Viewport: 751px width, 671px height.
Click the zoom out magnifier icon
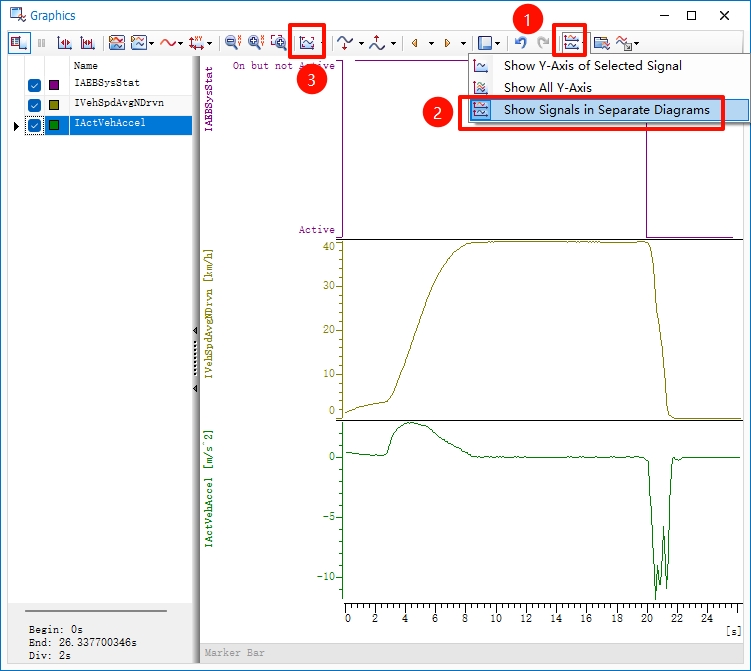[x=233, y=43]
